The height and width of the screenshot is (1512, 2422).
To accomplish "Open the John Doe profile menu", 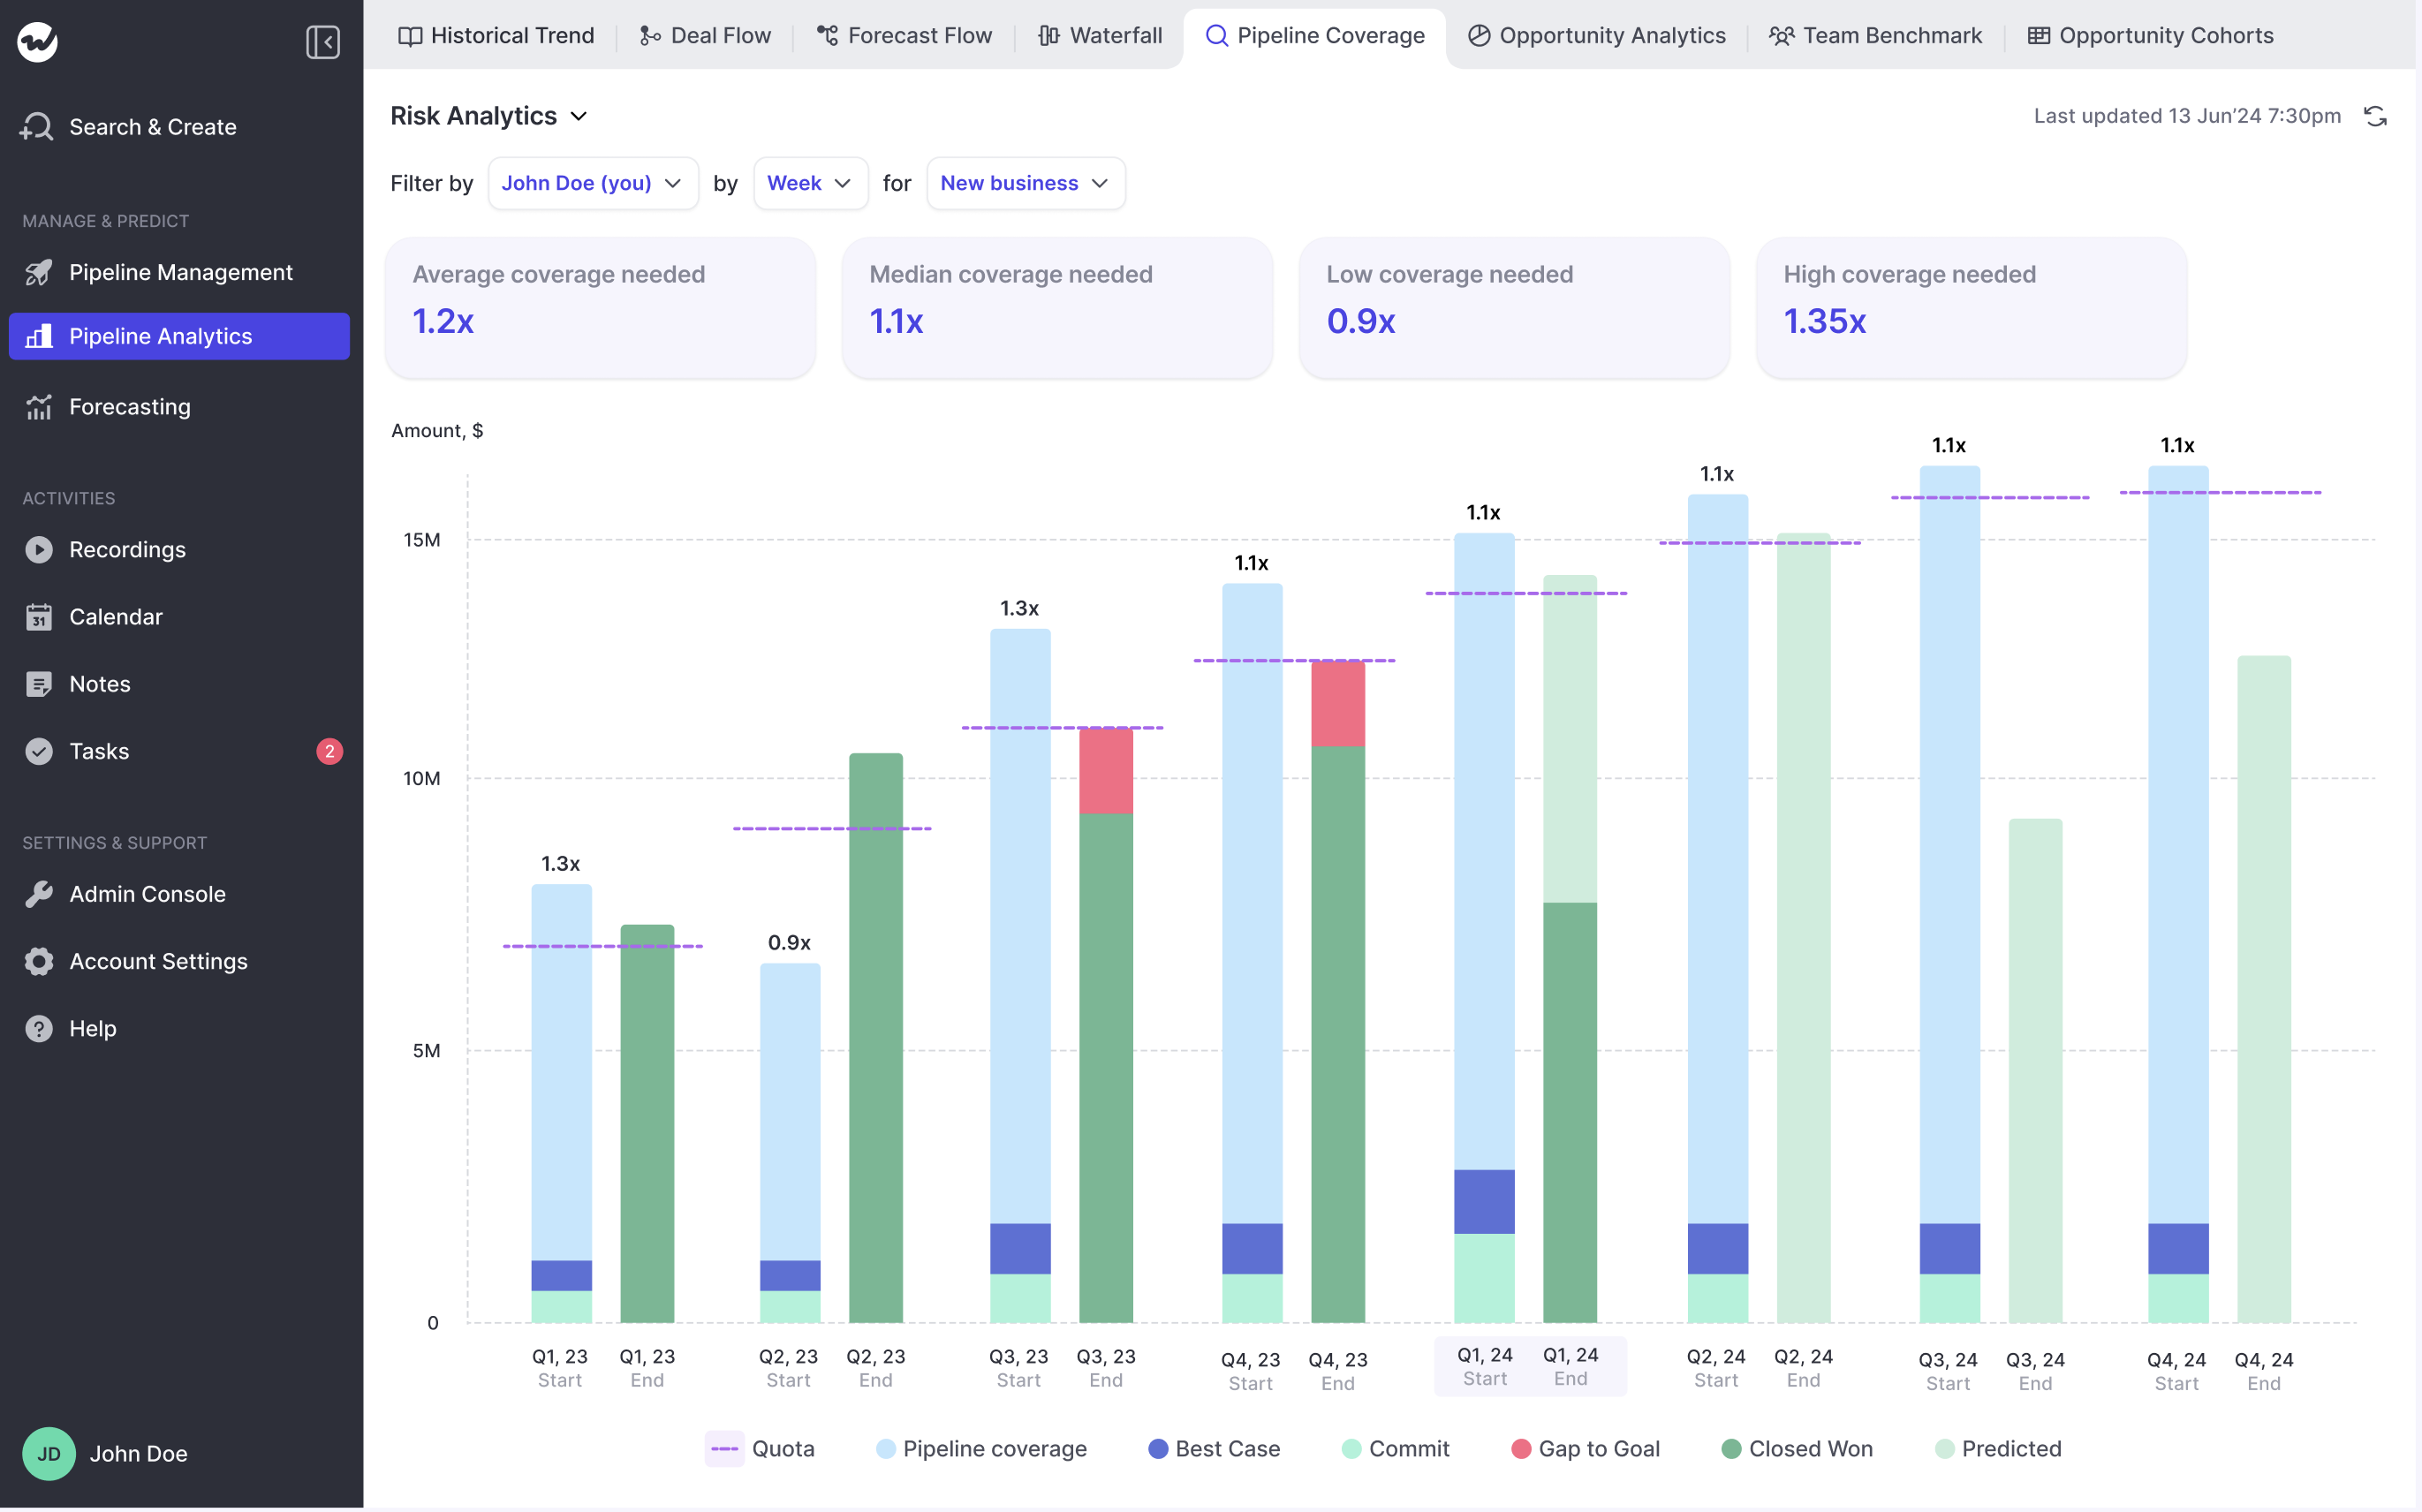I will tap(105, 1453).
